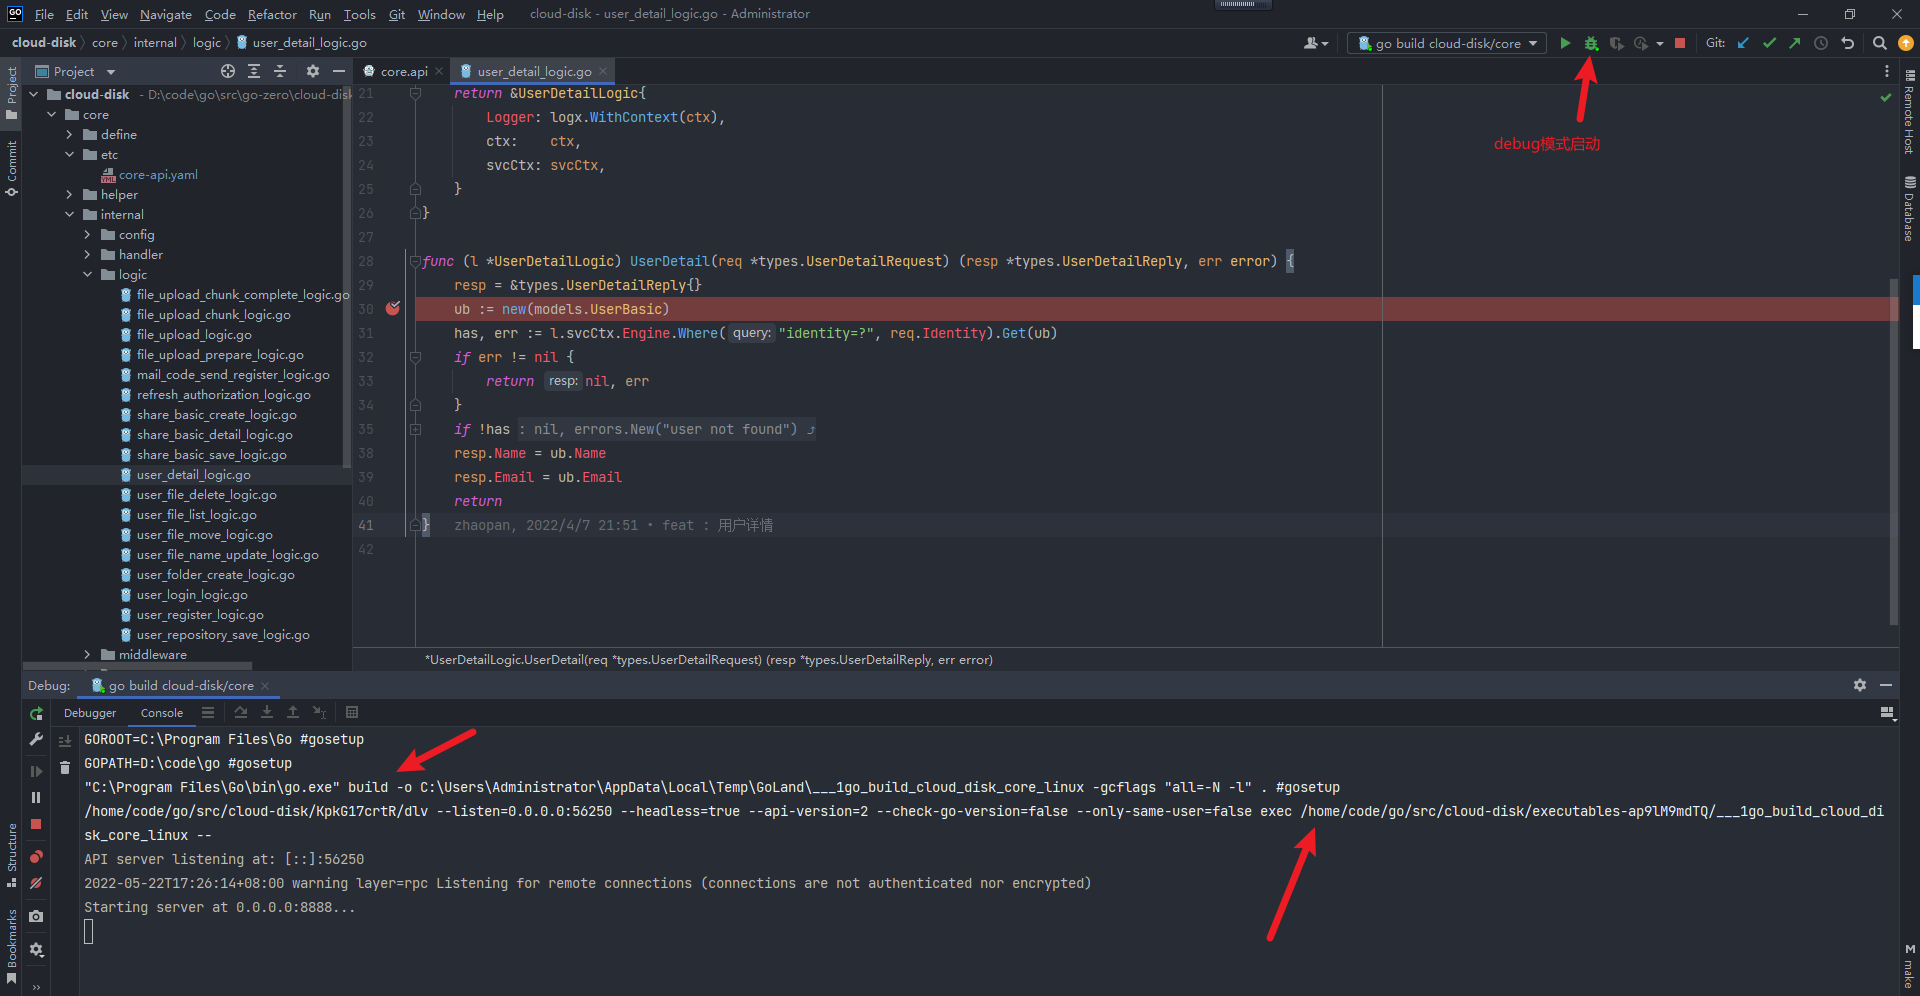
Task: Open user account dropdown in toolbar
Action: (x=1316, y=43)
